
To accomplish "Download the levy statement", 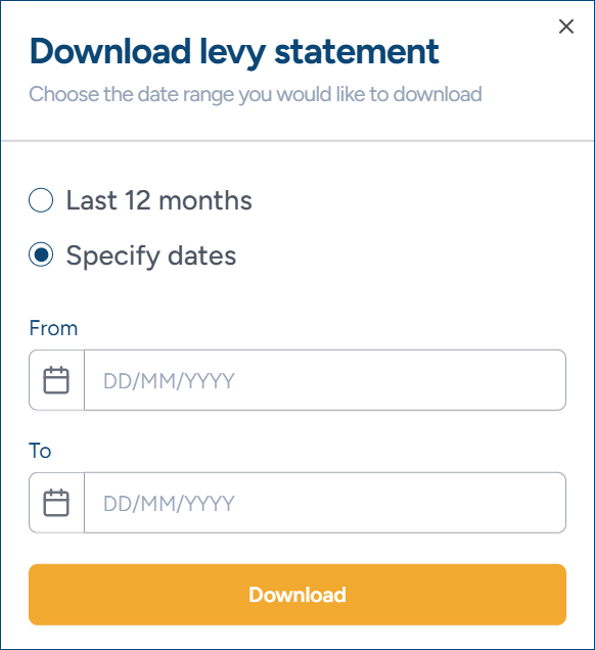I will pyautogui.click(x=297, y=594).
